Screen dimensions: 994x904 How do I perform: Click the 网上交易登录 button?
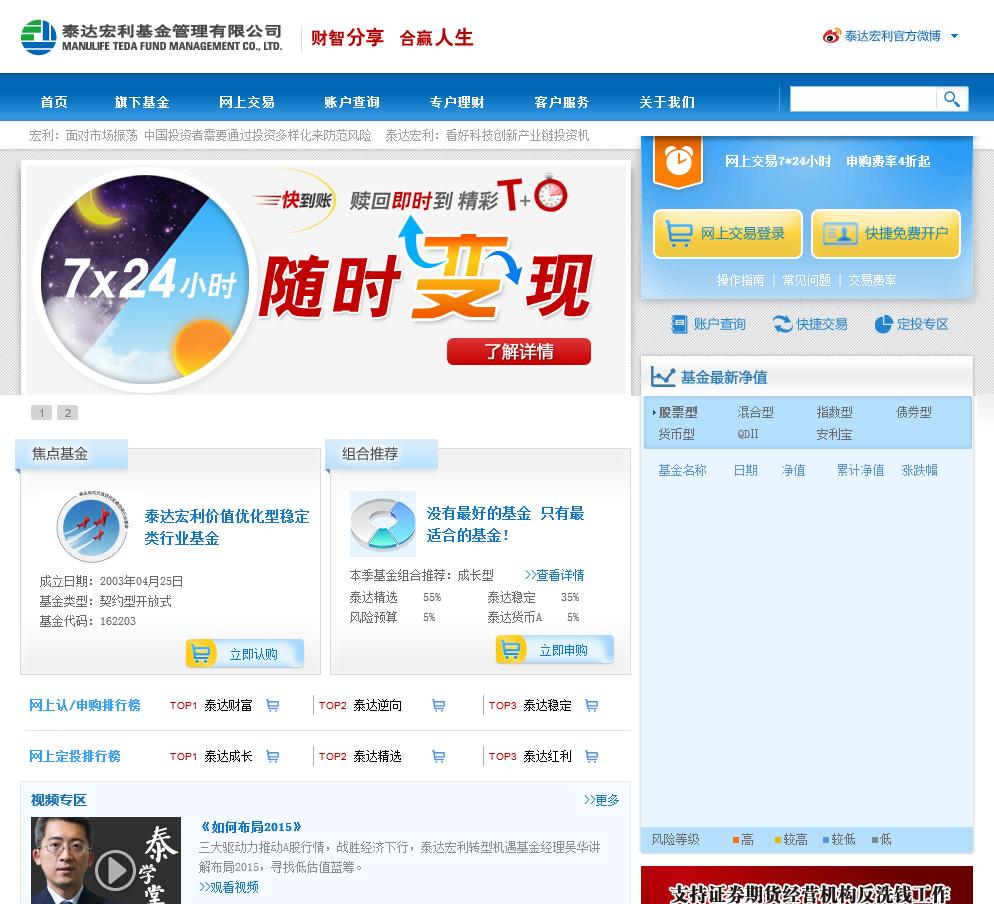click(728, 233)
